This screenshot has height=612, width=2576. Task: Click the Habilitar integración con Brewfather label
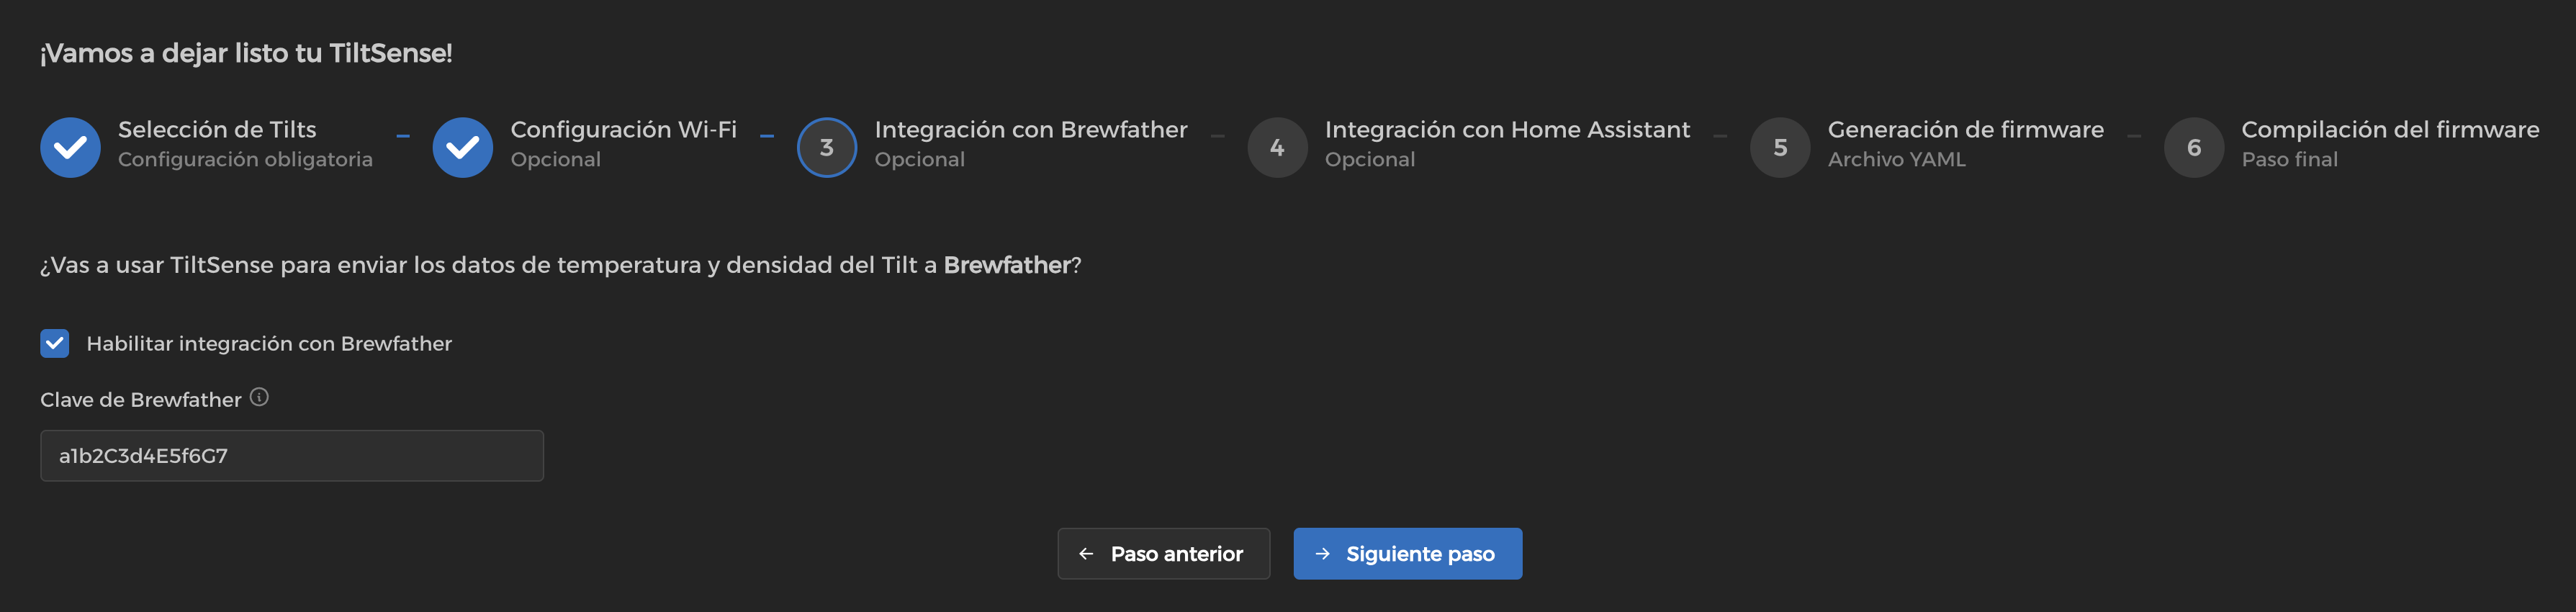[x=269, y=343]
